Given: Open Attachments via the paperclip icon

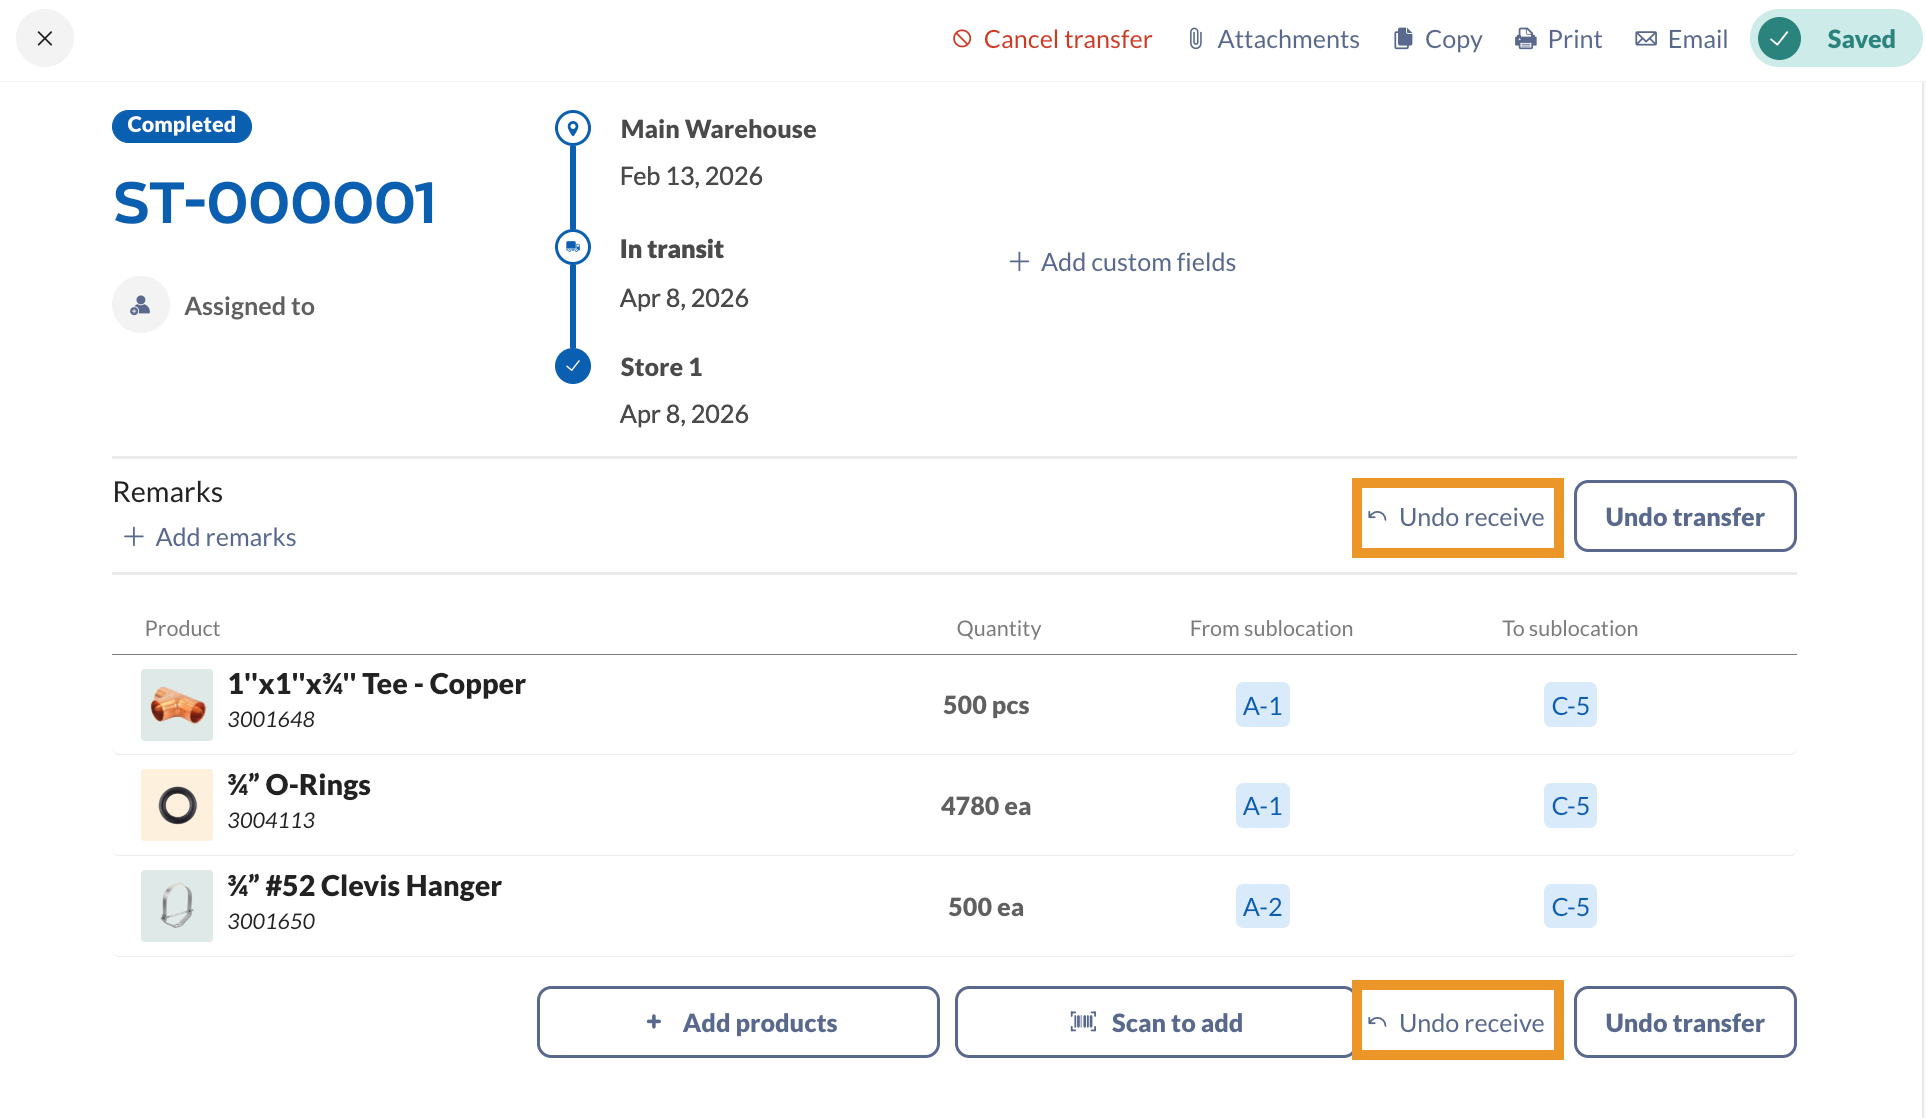Looking at the screenshot, I should pyautogui.click(x=1195, y=39).
